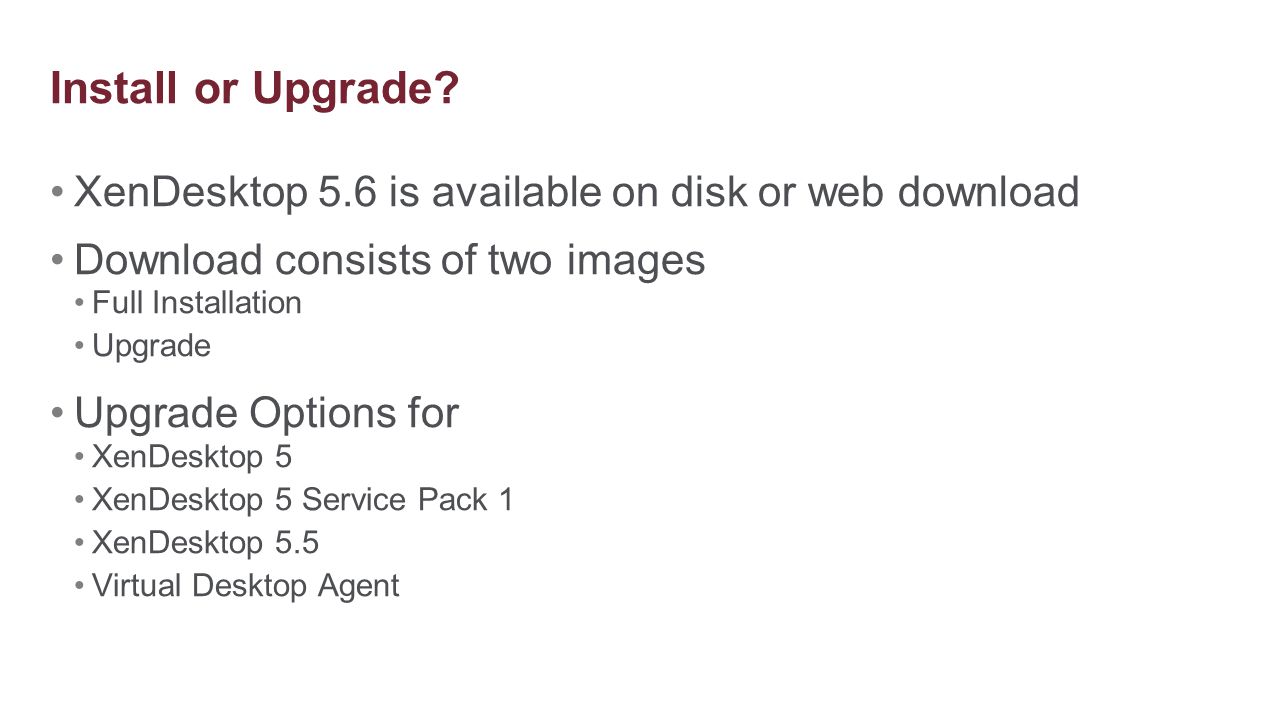Click the word 'Upgrade?' in the title

click(356, 89)
